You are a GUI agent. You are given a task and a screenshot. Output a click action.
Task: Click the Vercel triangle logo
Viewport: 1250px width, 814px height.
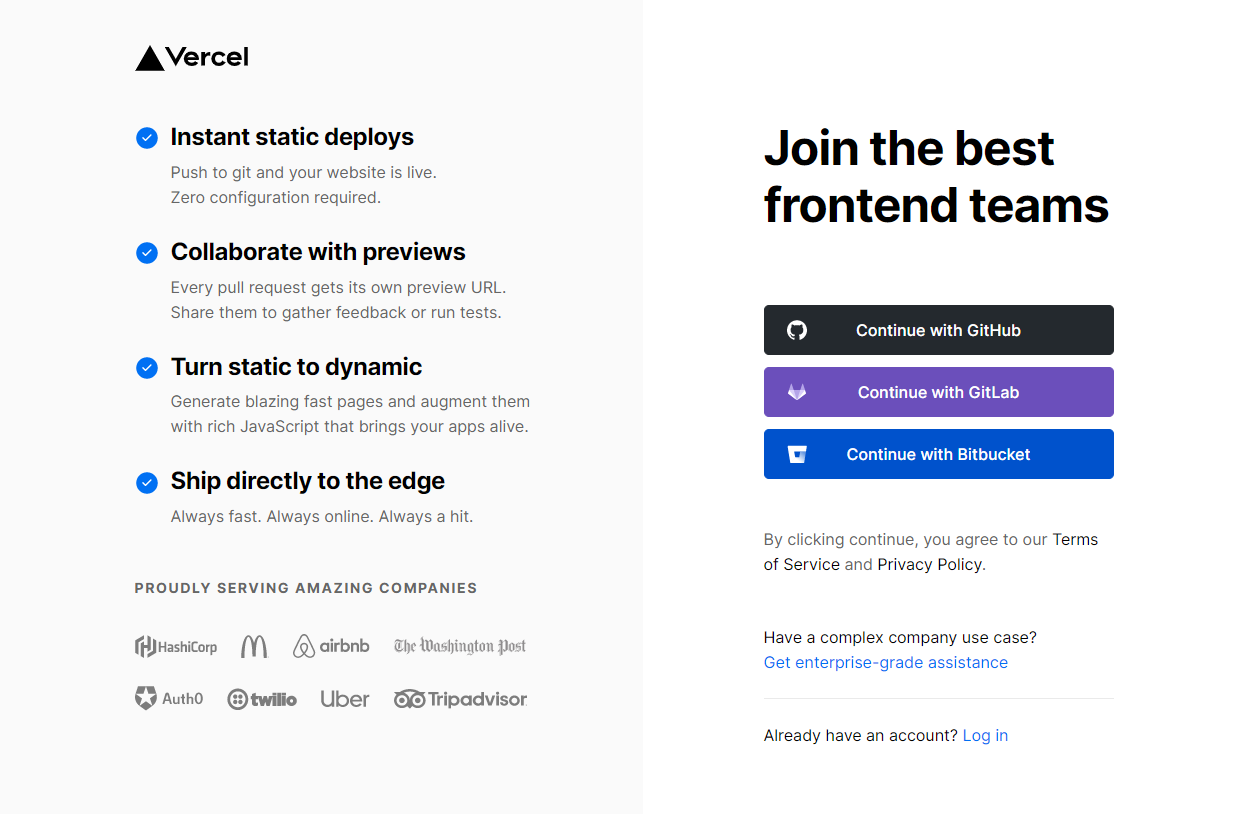(x=149, y=58)
